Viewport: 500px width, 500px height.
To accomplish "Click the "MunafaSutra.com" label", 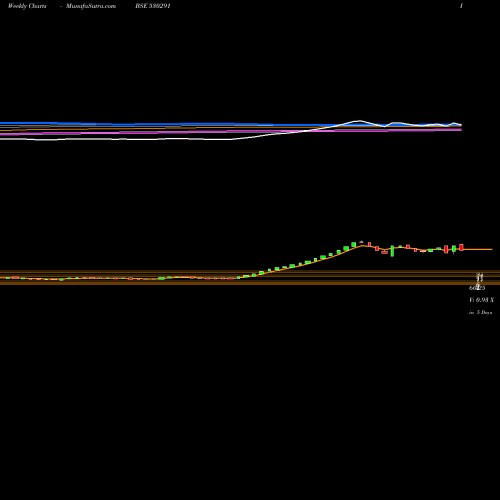I will point(91,6).
